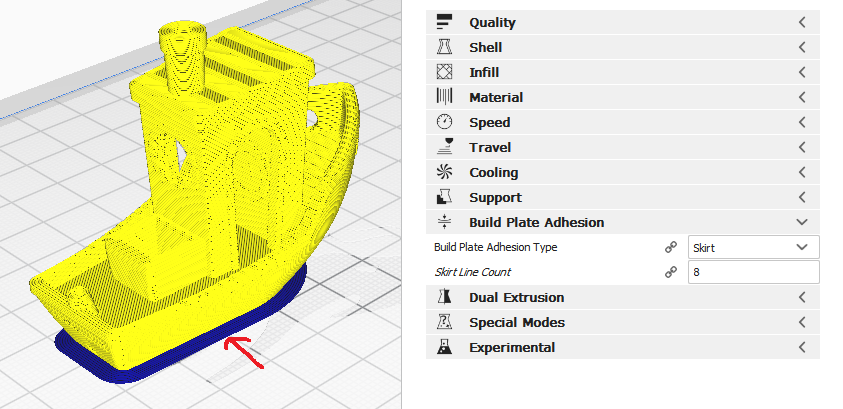Open the Build Plate Adhesion Type dropdown

pyautogui.click(x=753, y=247)
